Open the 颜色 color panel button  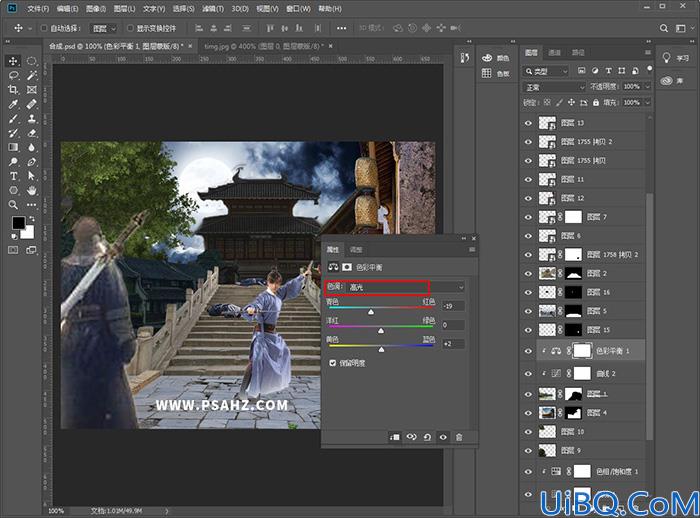click(x=496, y=58)
